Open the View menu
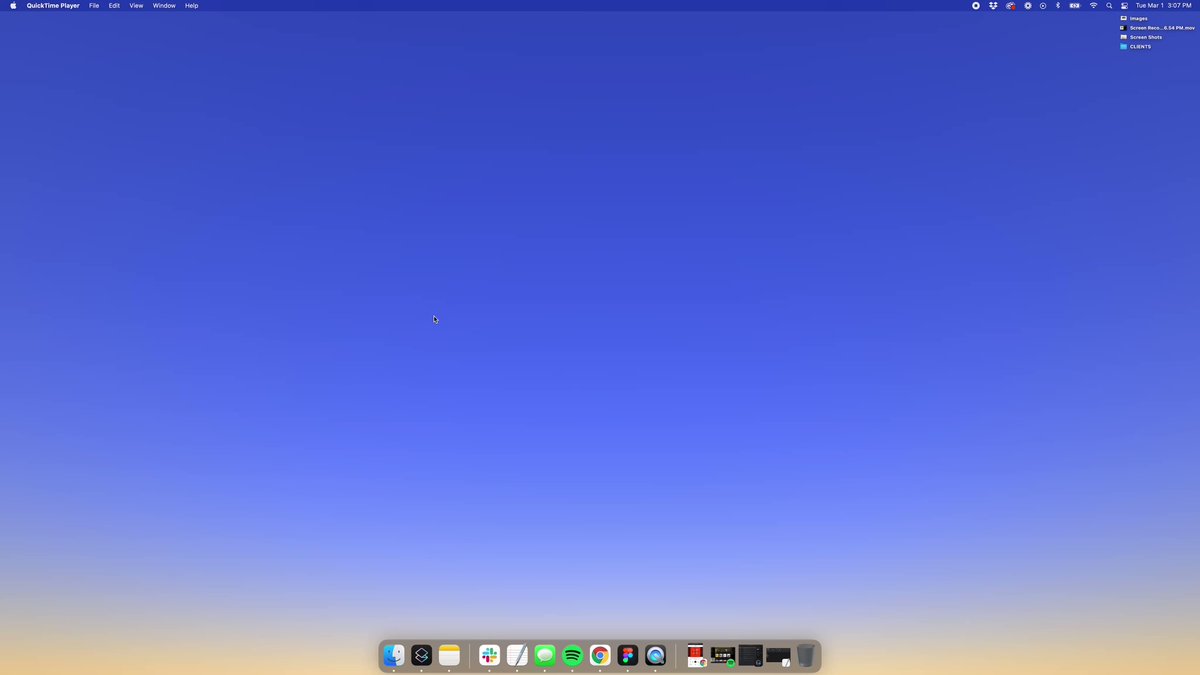 click(x=136, y=6)
